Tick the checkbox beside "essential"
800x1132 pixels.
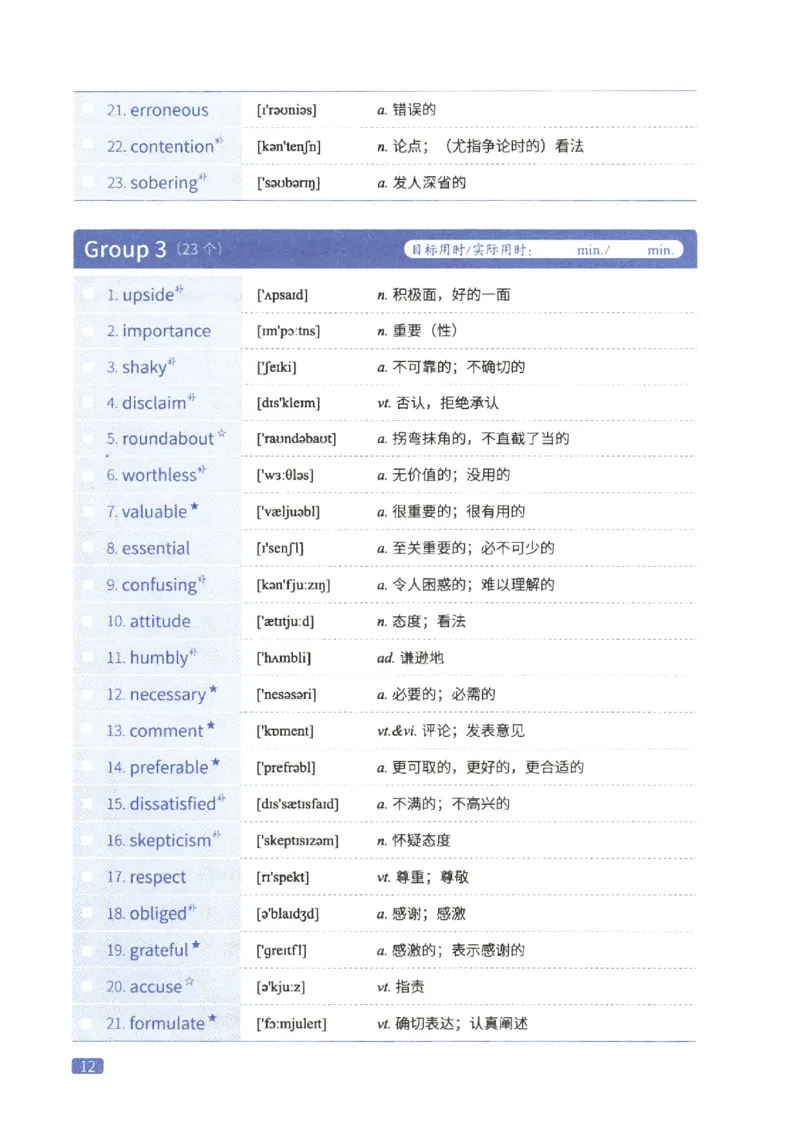click(88, 548)
